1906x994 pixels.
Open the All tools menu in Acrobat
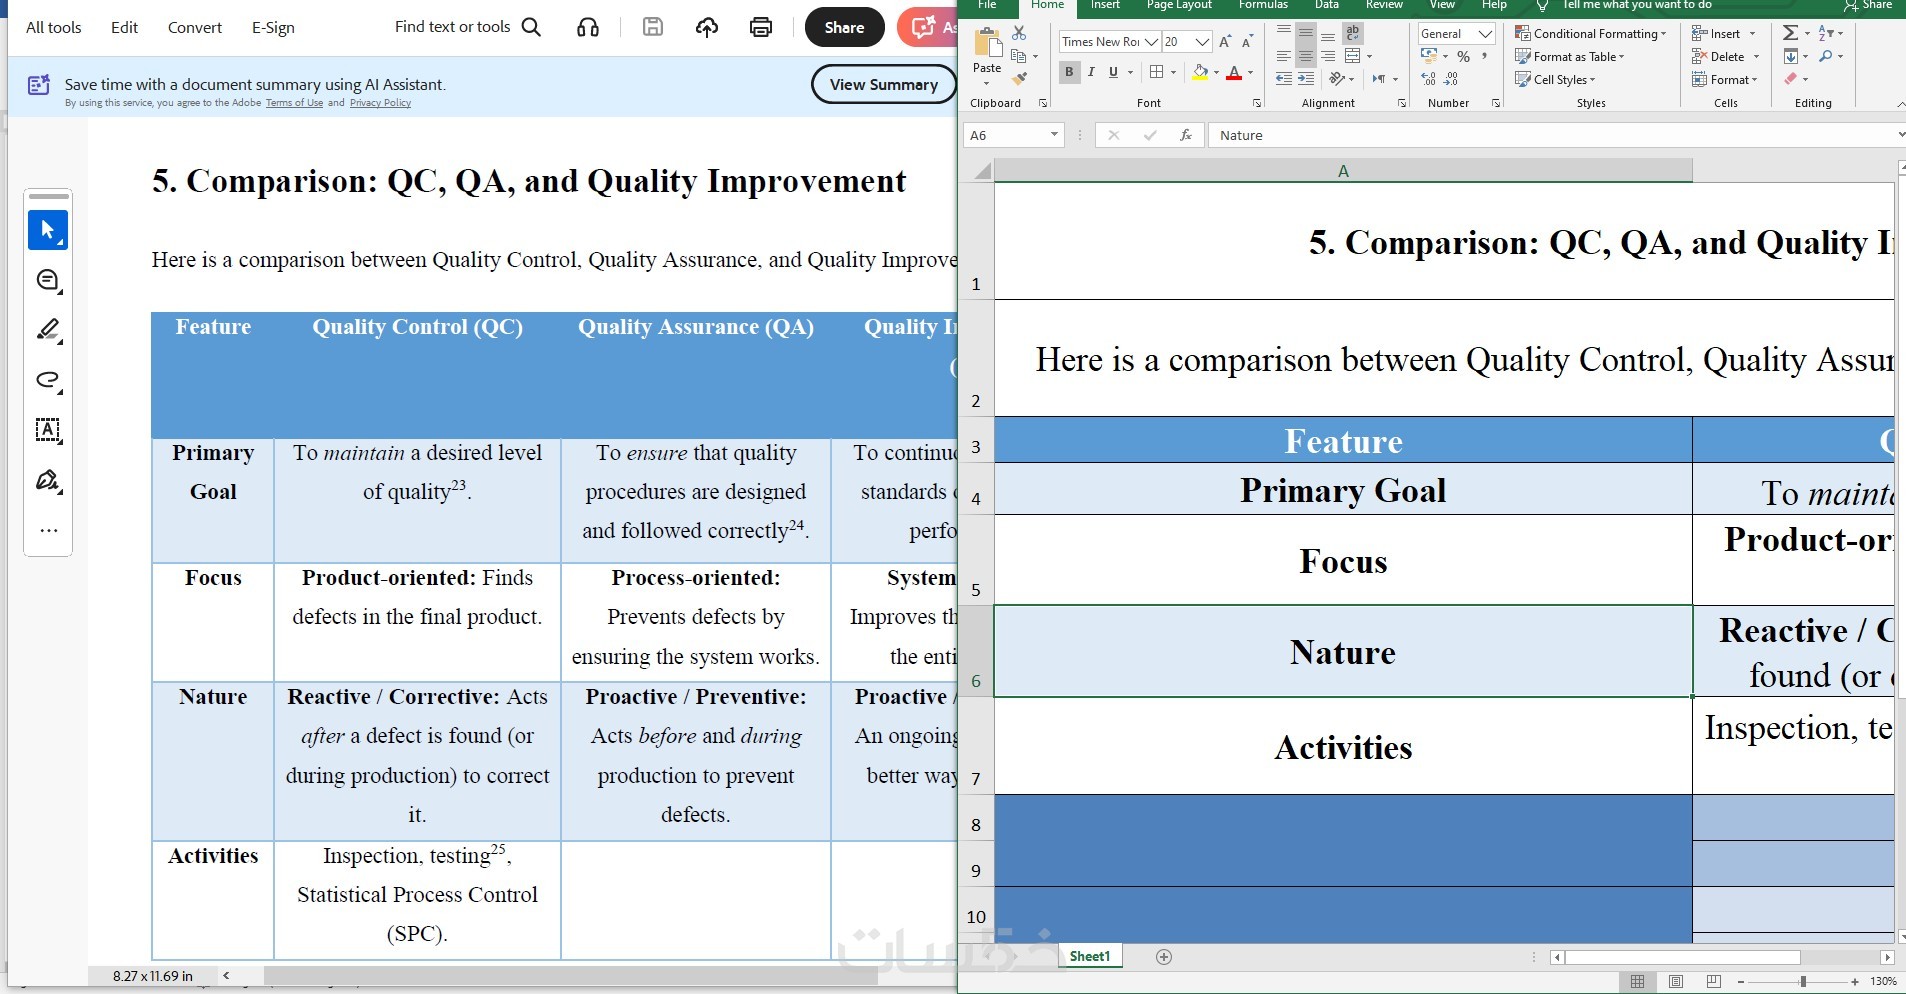54,27
